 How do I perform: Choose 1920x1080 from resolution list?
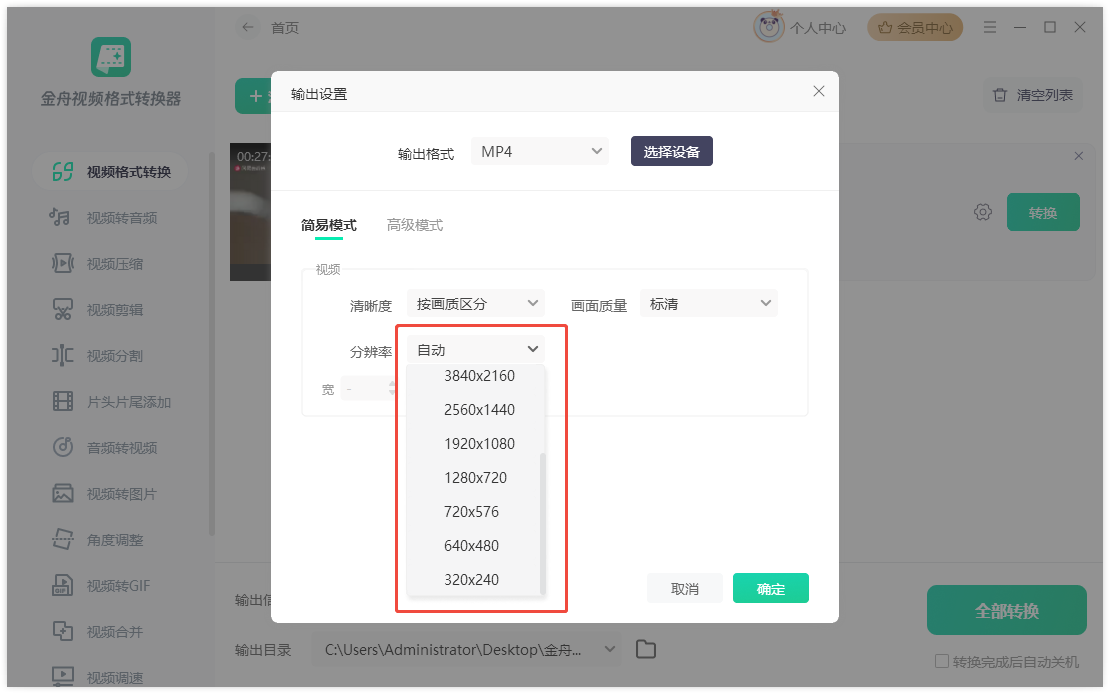tap(479, 444)
